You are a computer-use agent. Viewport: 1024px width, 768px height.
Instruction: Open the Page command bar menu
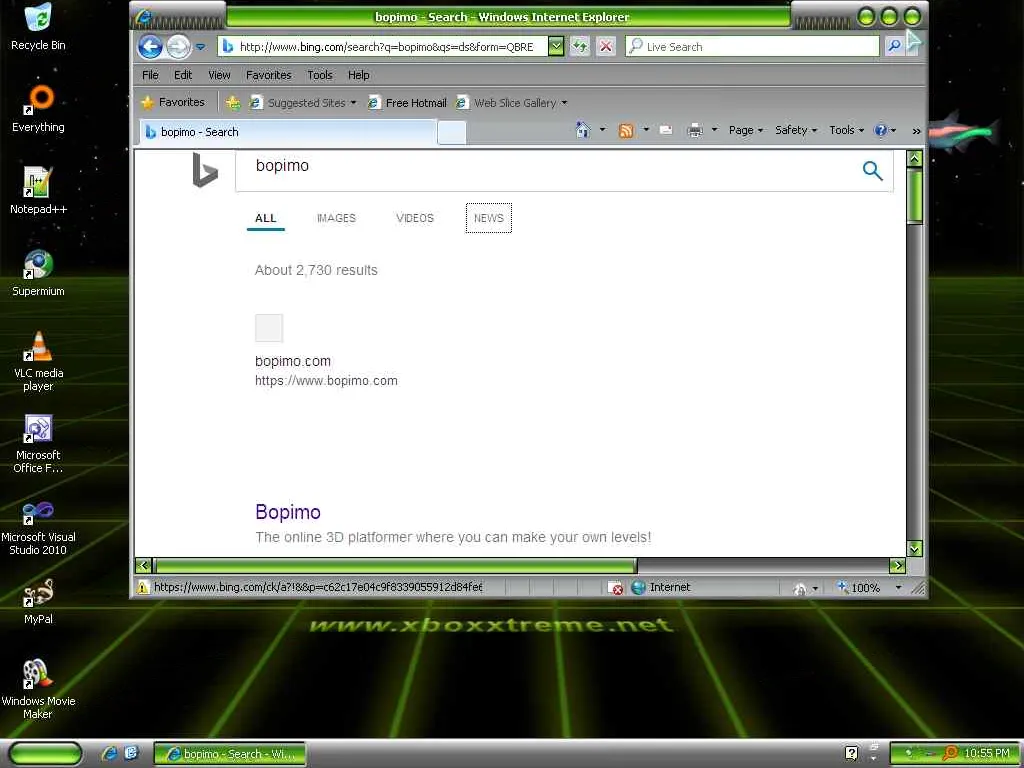point(746,130)
